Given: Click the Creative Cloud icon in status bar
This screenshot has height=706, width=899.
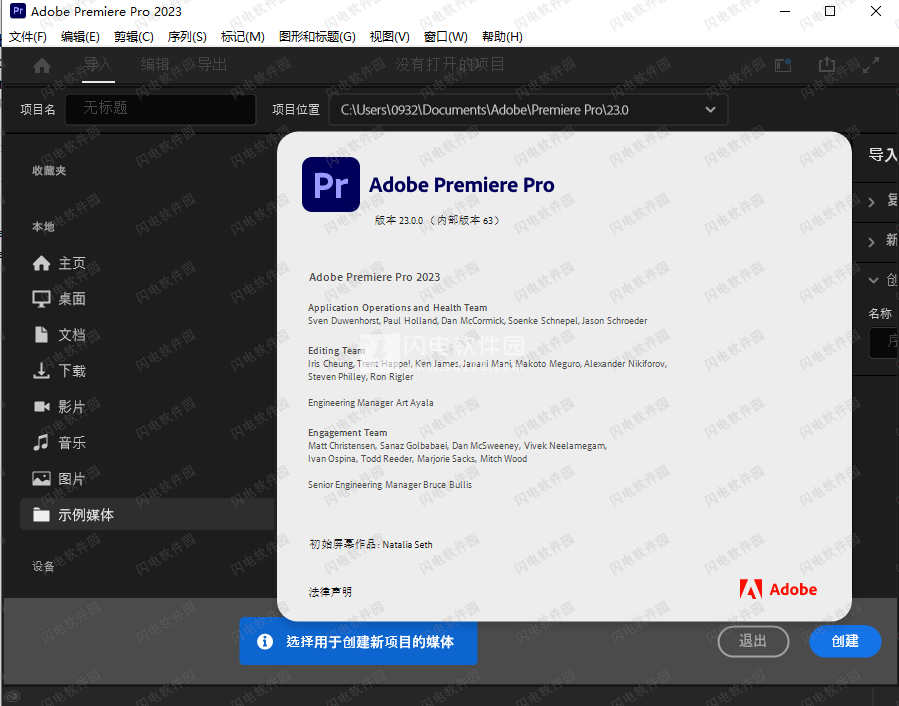Looking at the screenshot, I should 12,697.
